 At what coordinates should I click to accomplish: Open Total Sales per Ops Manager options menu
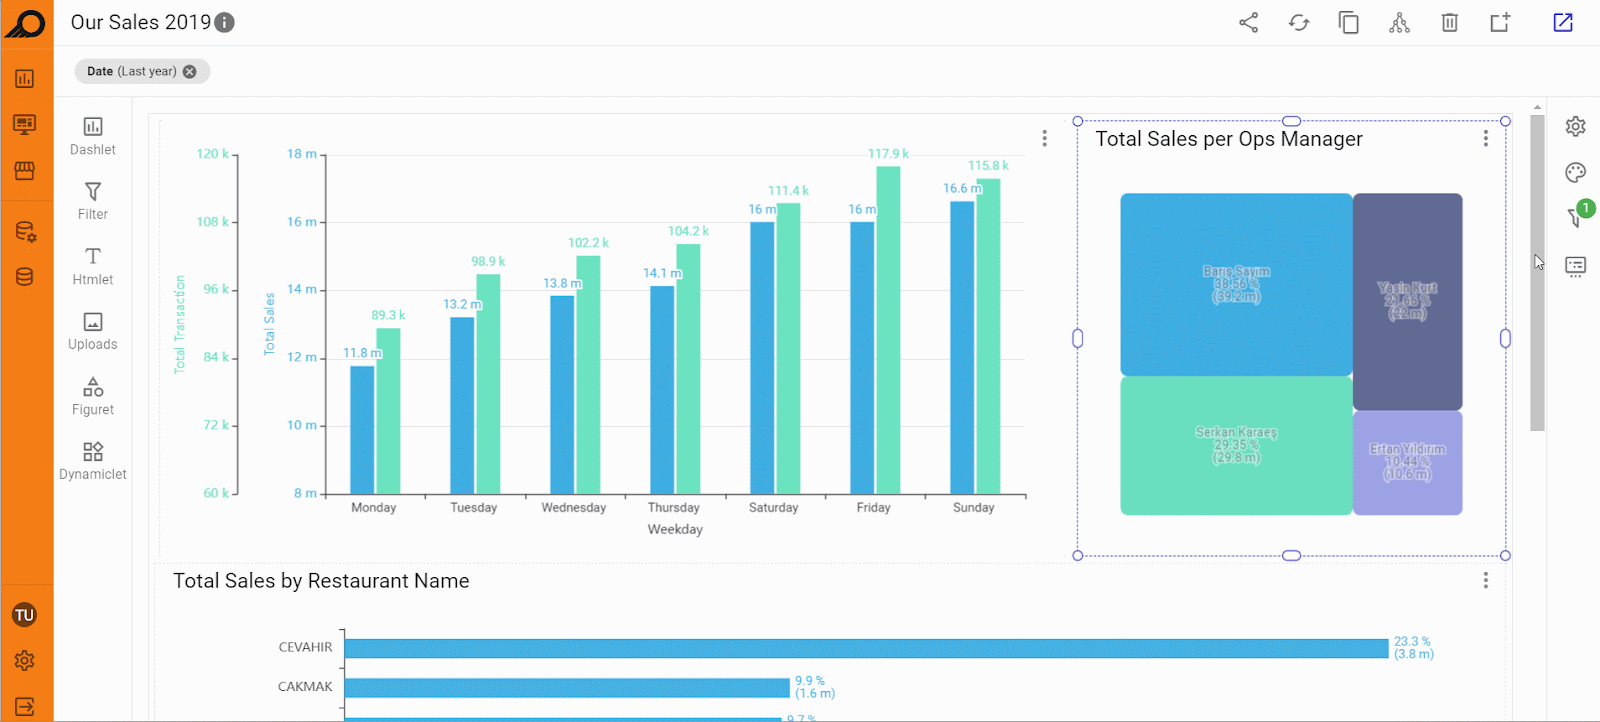tap(1486, 139)
